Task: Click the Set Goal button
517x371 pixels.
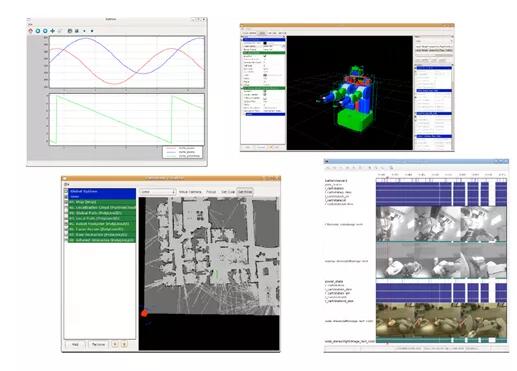Action: [228, 192]
